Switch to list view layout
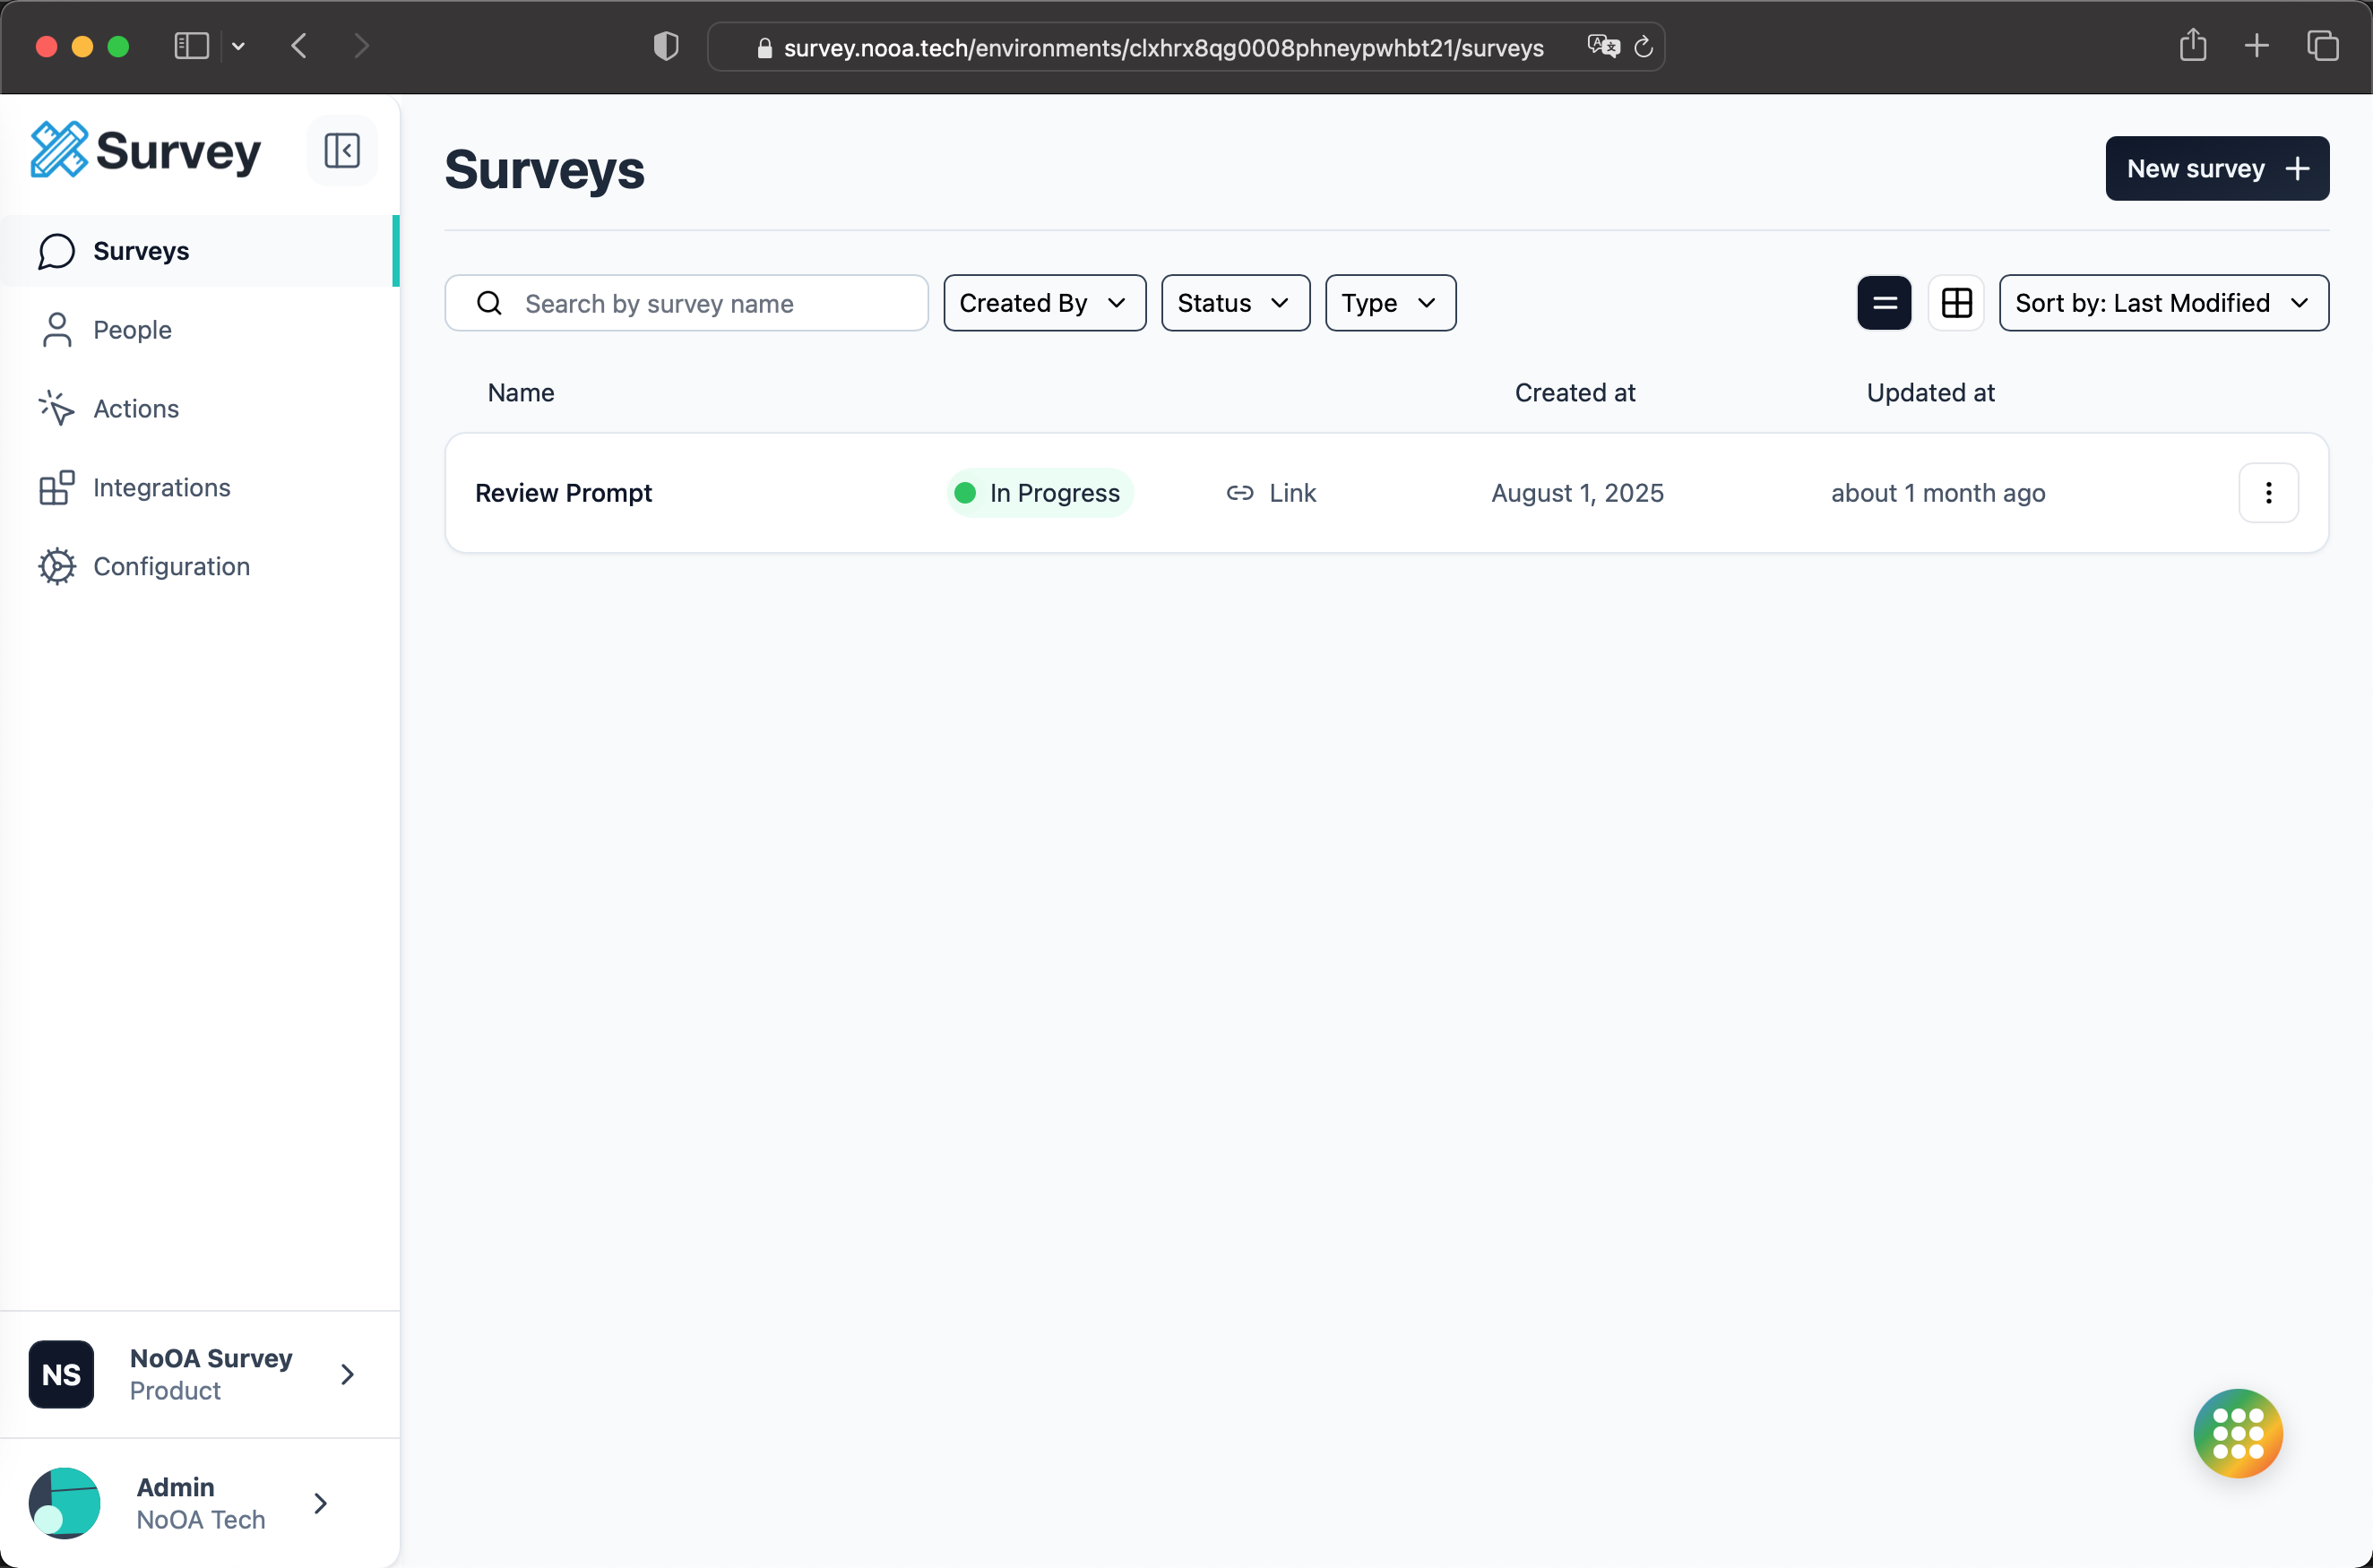Screen dimensions: 2373x1568 coord(1884,303)
